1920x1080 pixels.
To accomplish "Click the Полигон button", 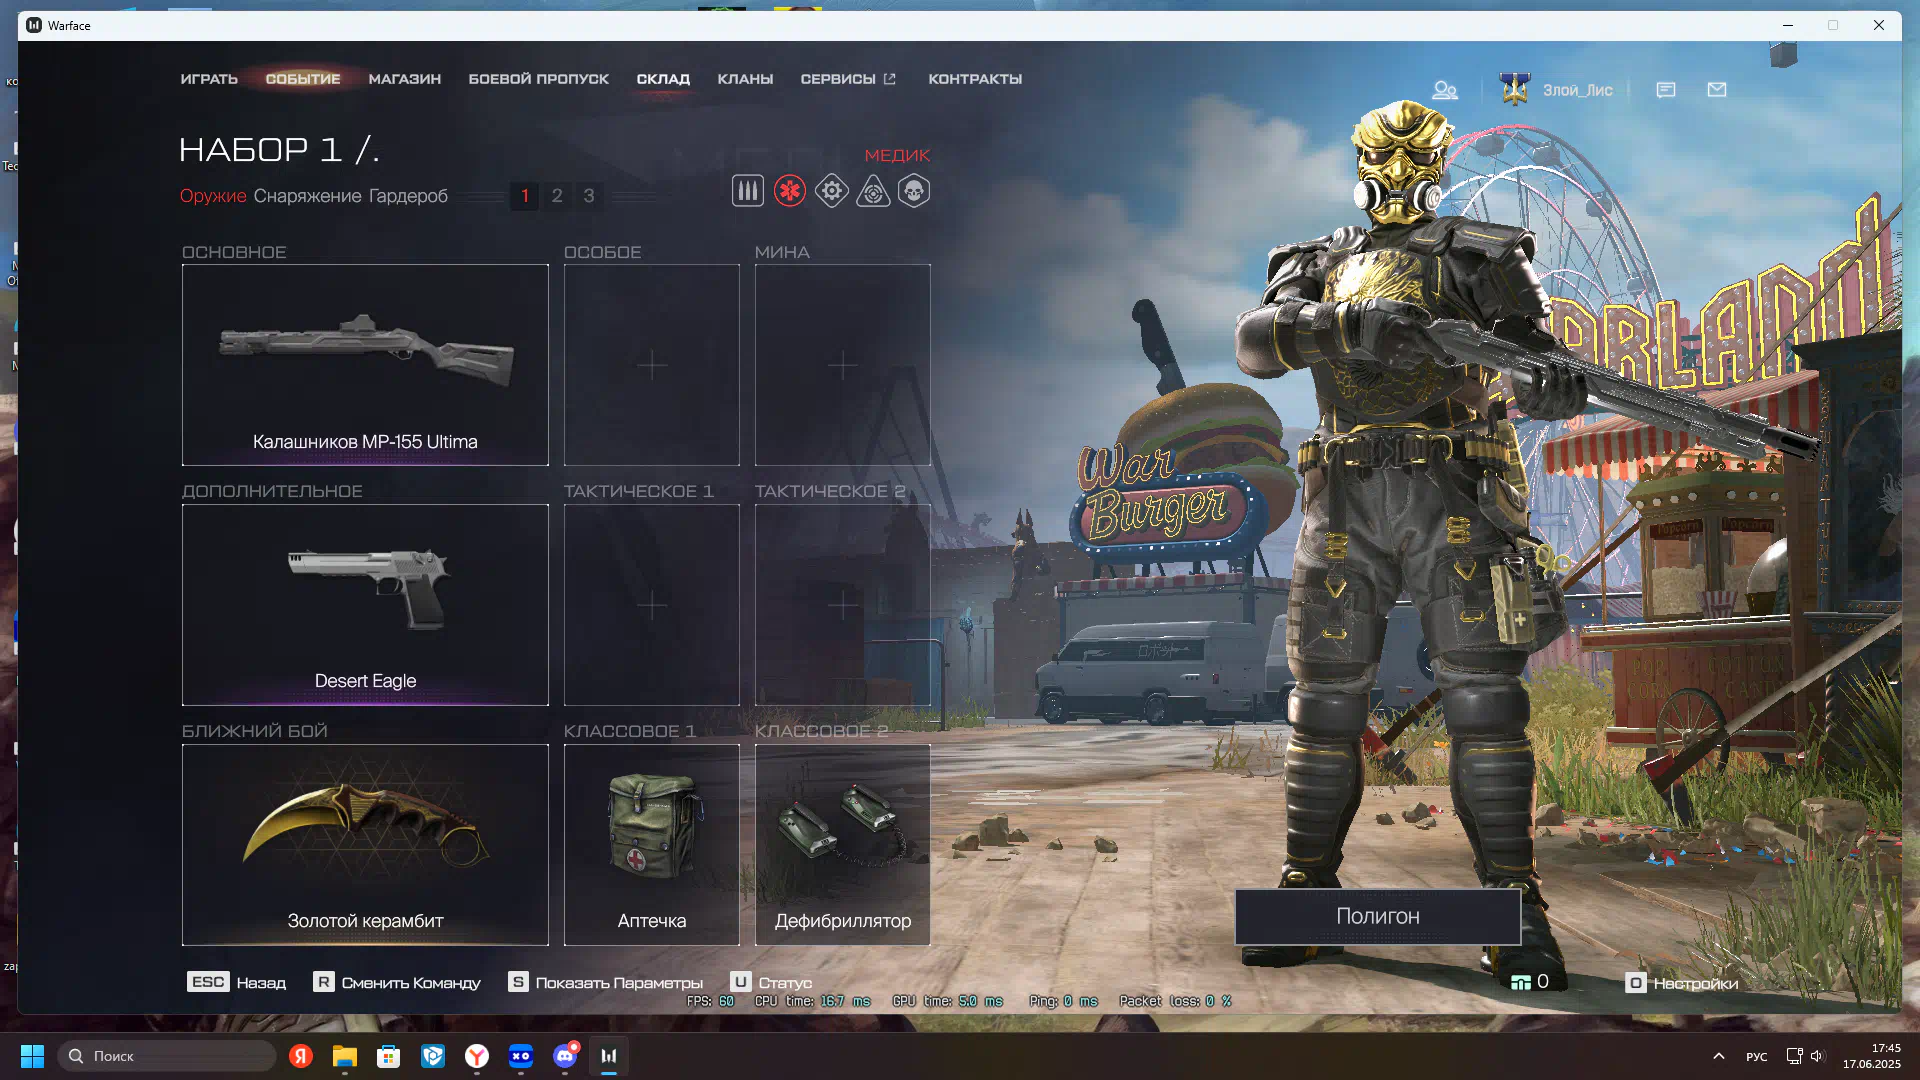I will [x=1378, y=917].
